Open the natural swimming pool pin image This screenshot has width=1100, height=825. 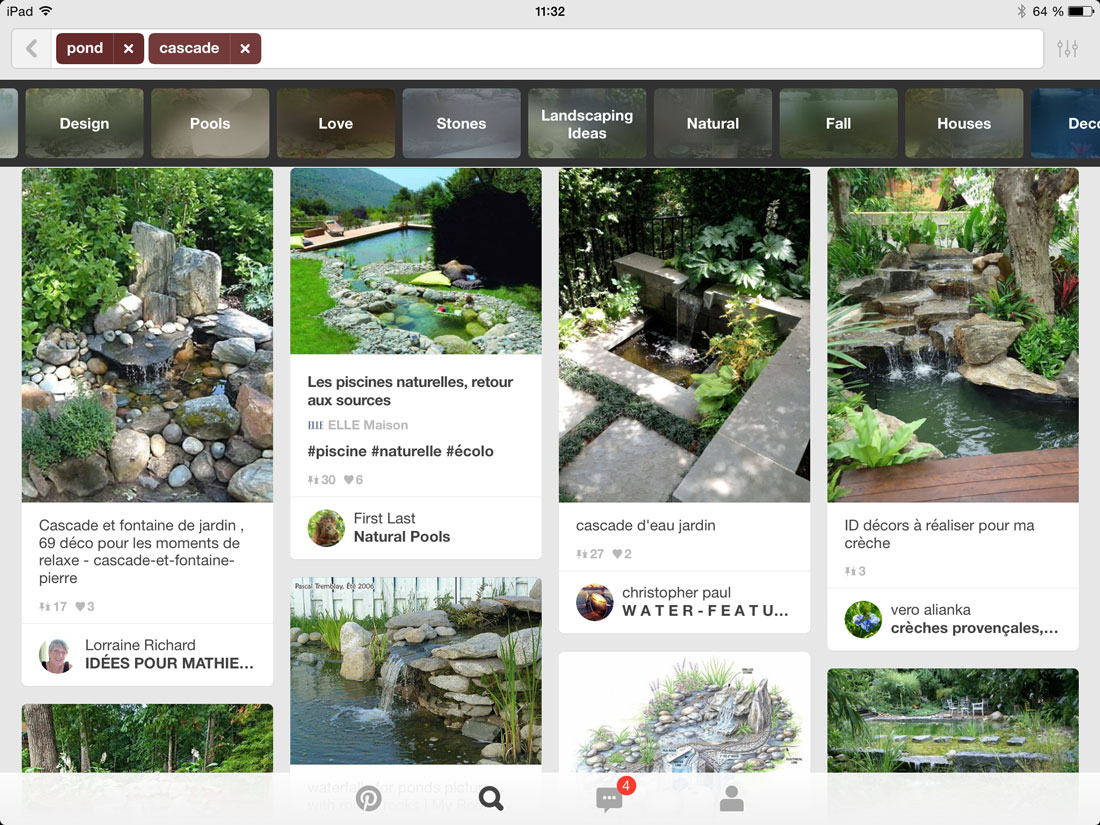pyautogui.click(x=416, y=261)
